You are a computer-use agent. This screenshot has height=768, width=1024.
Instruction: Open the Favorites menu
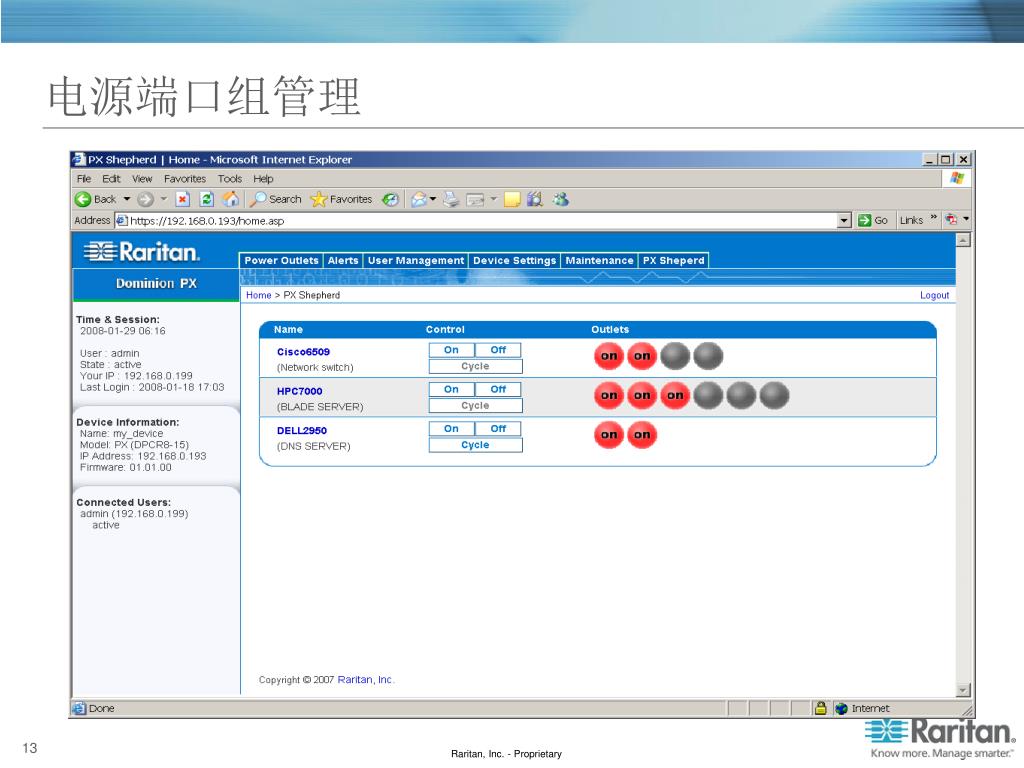tap(185, 178)
